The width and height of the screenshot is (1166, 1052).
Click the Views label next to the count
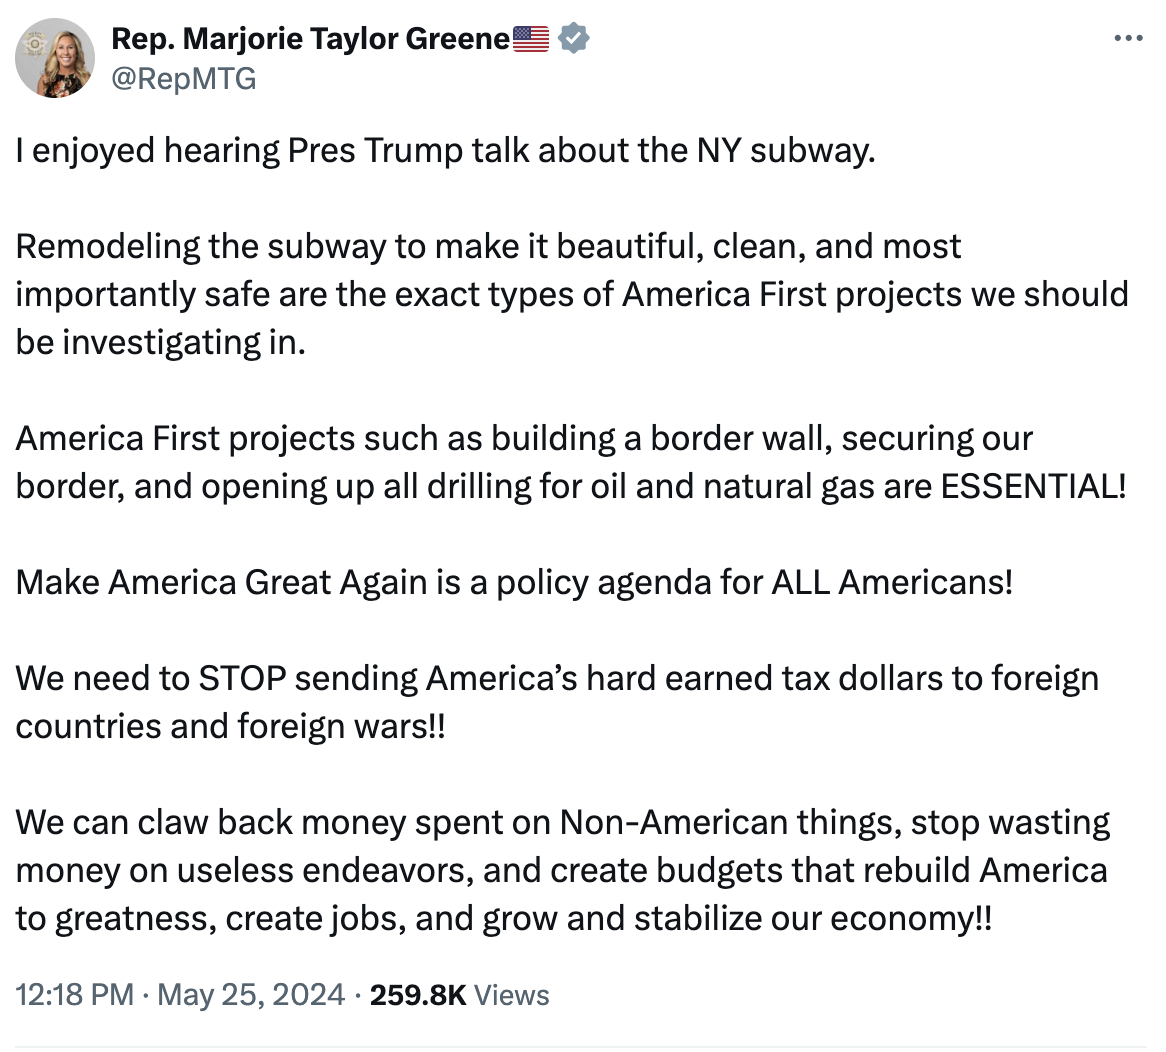pos(512,995)
